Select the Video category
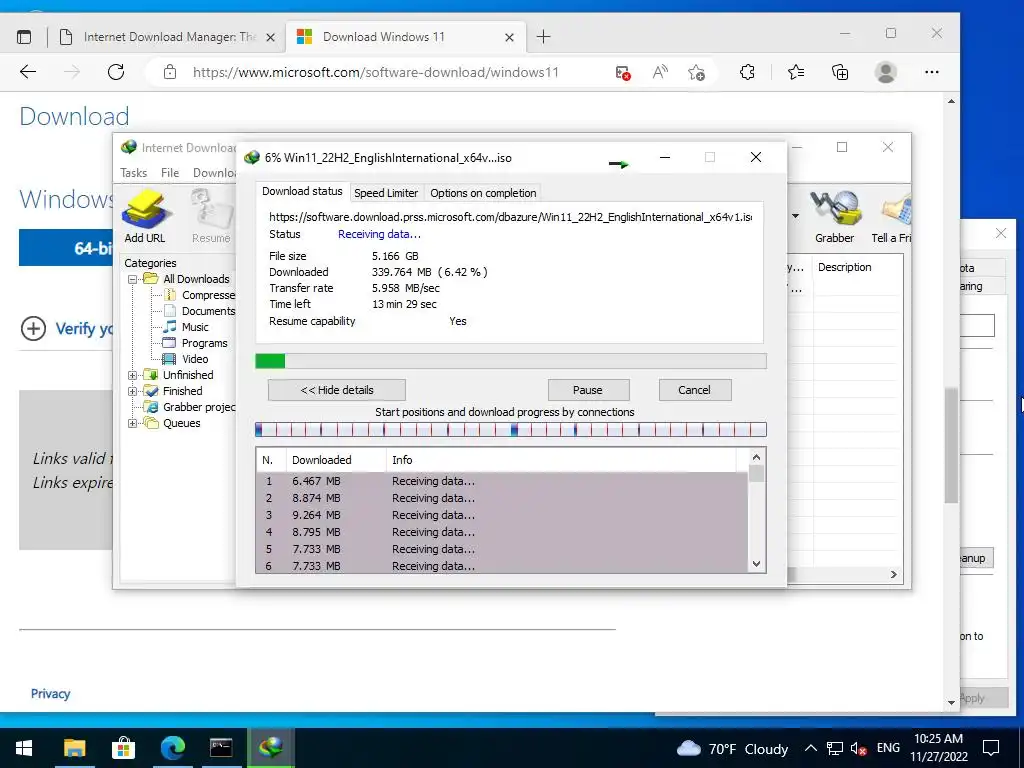Screen dimensions: 1024x768 click(x=195, y=359)
